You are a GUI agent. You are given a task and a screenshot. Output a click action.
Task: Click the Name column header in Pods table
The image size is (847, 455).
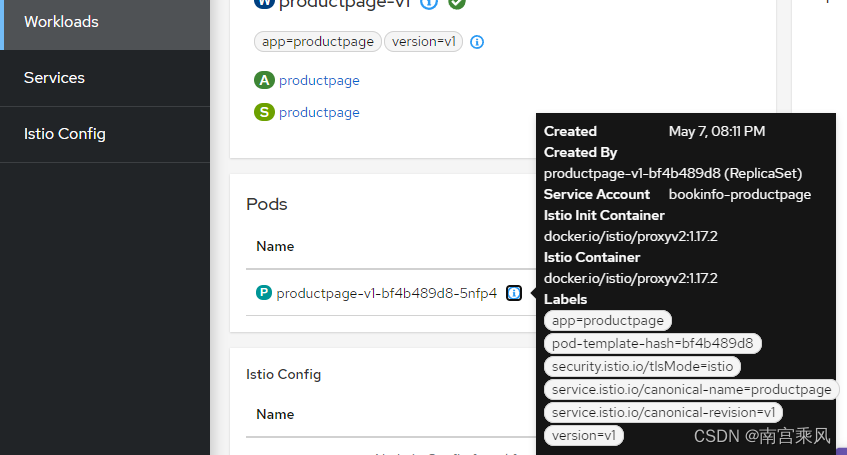[x=275, y=246]
